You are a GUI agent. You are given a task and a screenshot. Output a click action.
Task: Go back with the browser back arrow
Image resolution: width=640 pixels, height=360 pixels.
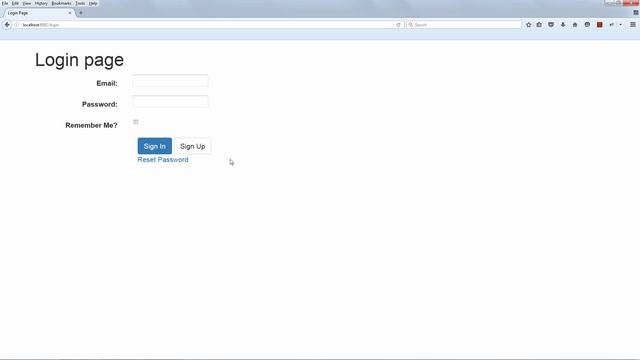click(7, 25)
